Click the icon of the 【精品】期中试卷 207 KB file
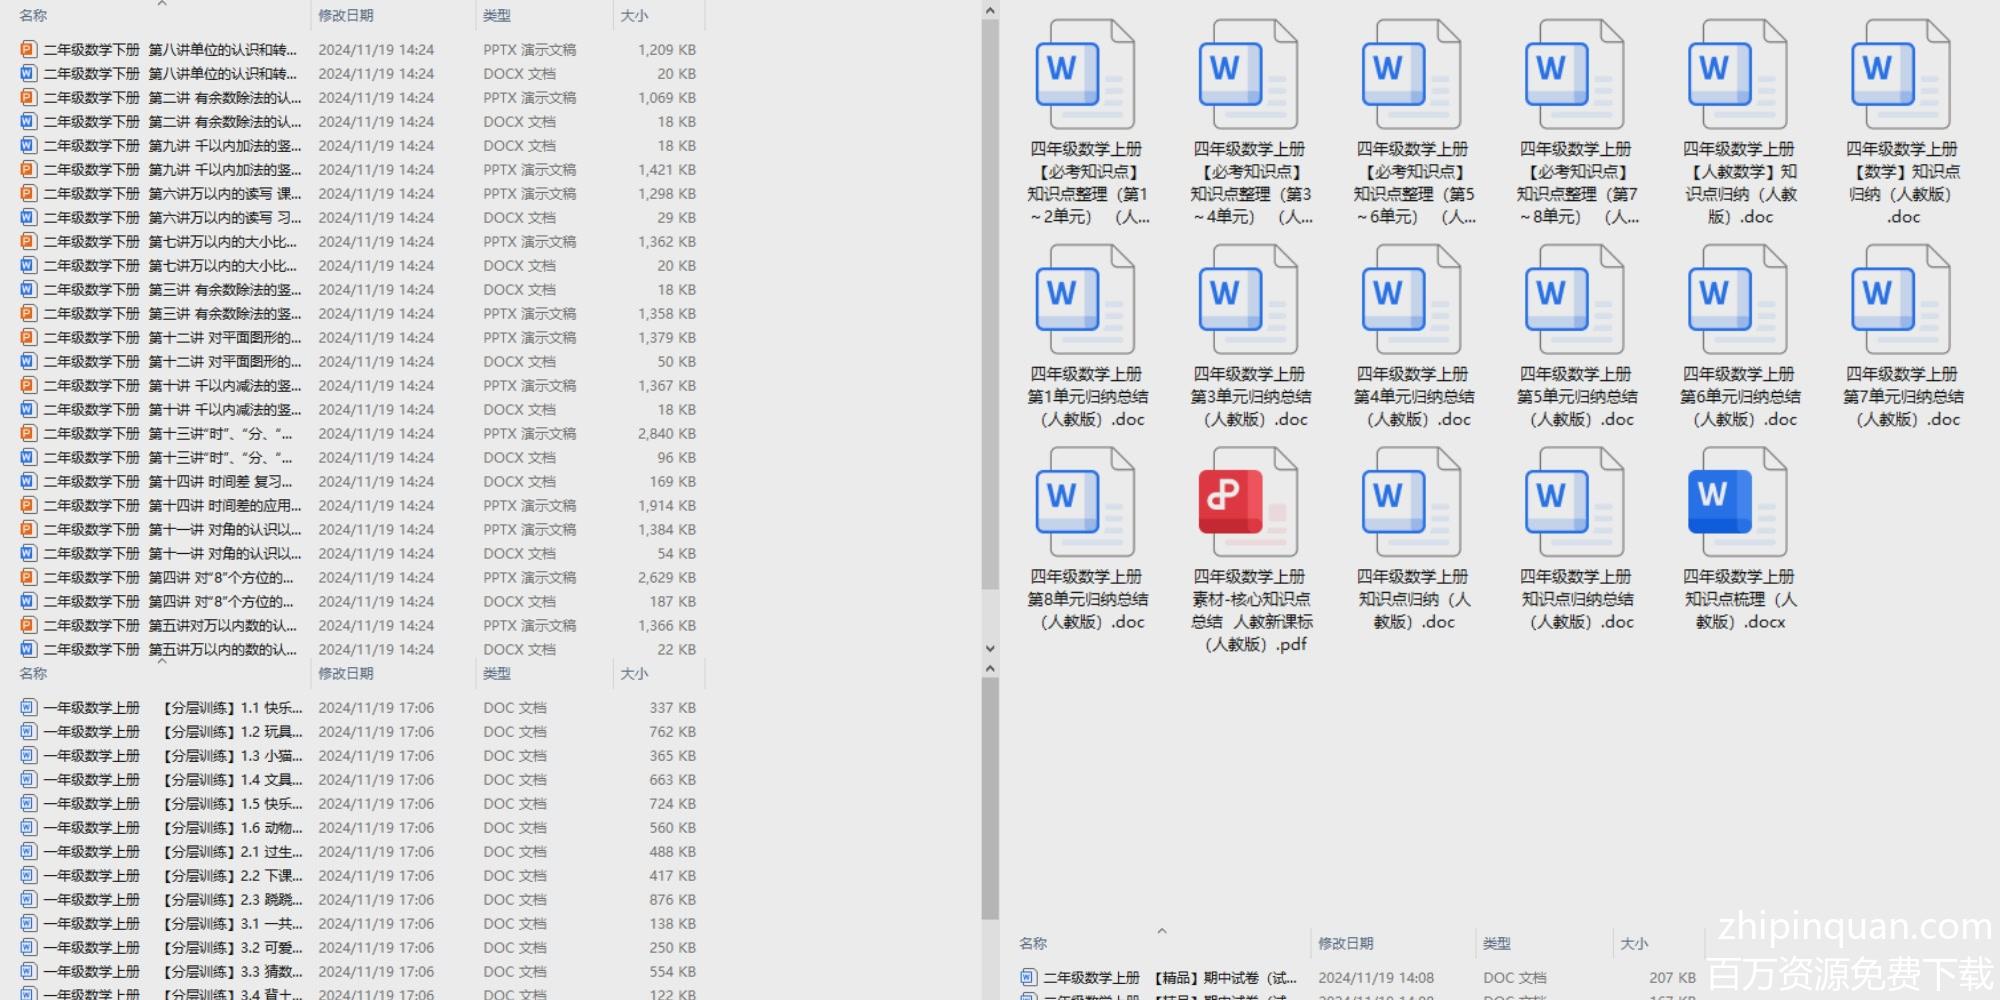The width and height of the screenshot is (2000, 1000). coord(1028,977)
